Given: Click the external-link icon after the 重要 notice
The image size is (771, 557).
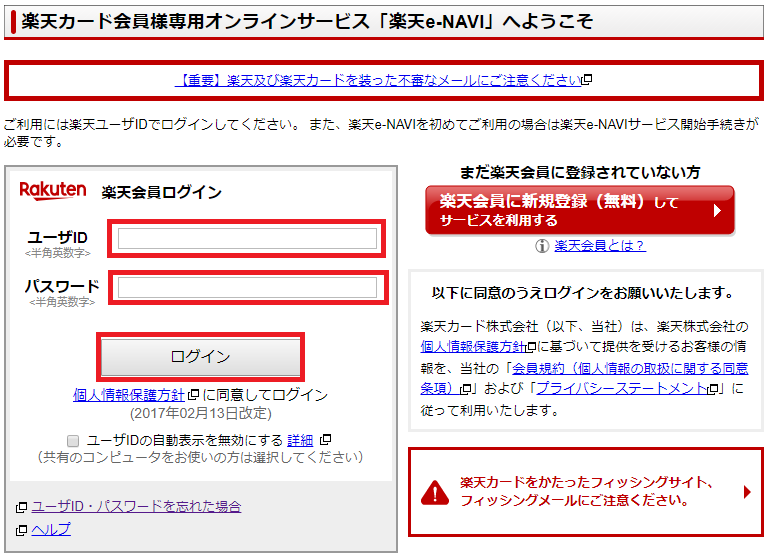Looking at the screenshot, I should pyautogui.click(x=587, y=79).
